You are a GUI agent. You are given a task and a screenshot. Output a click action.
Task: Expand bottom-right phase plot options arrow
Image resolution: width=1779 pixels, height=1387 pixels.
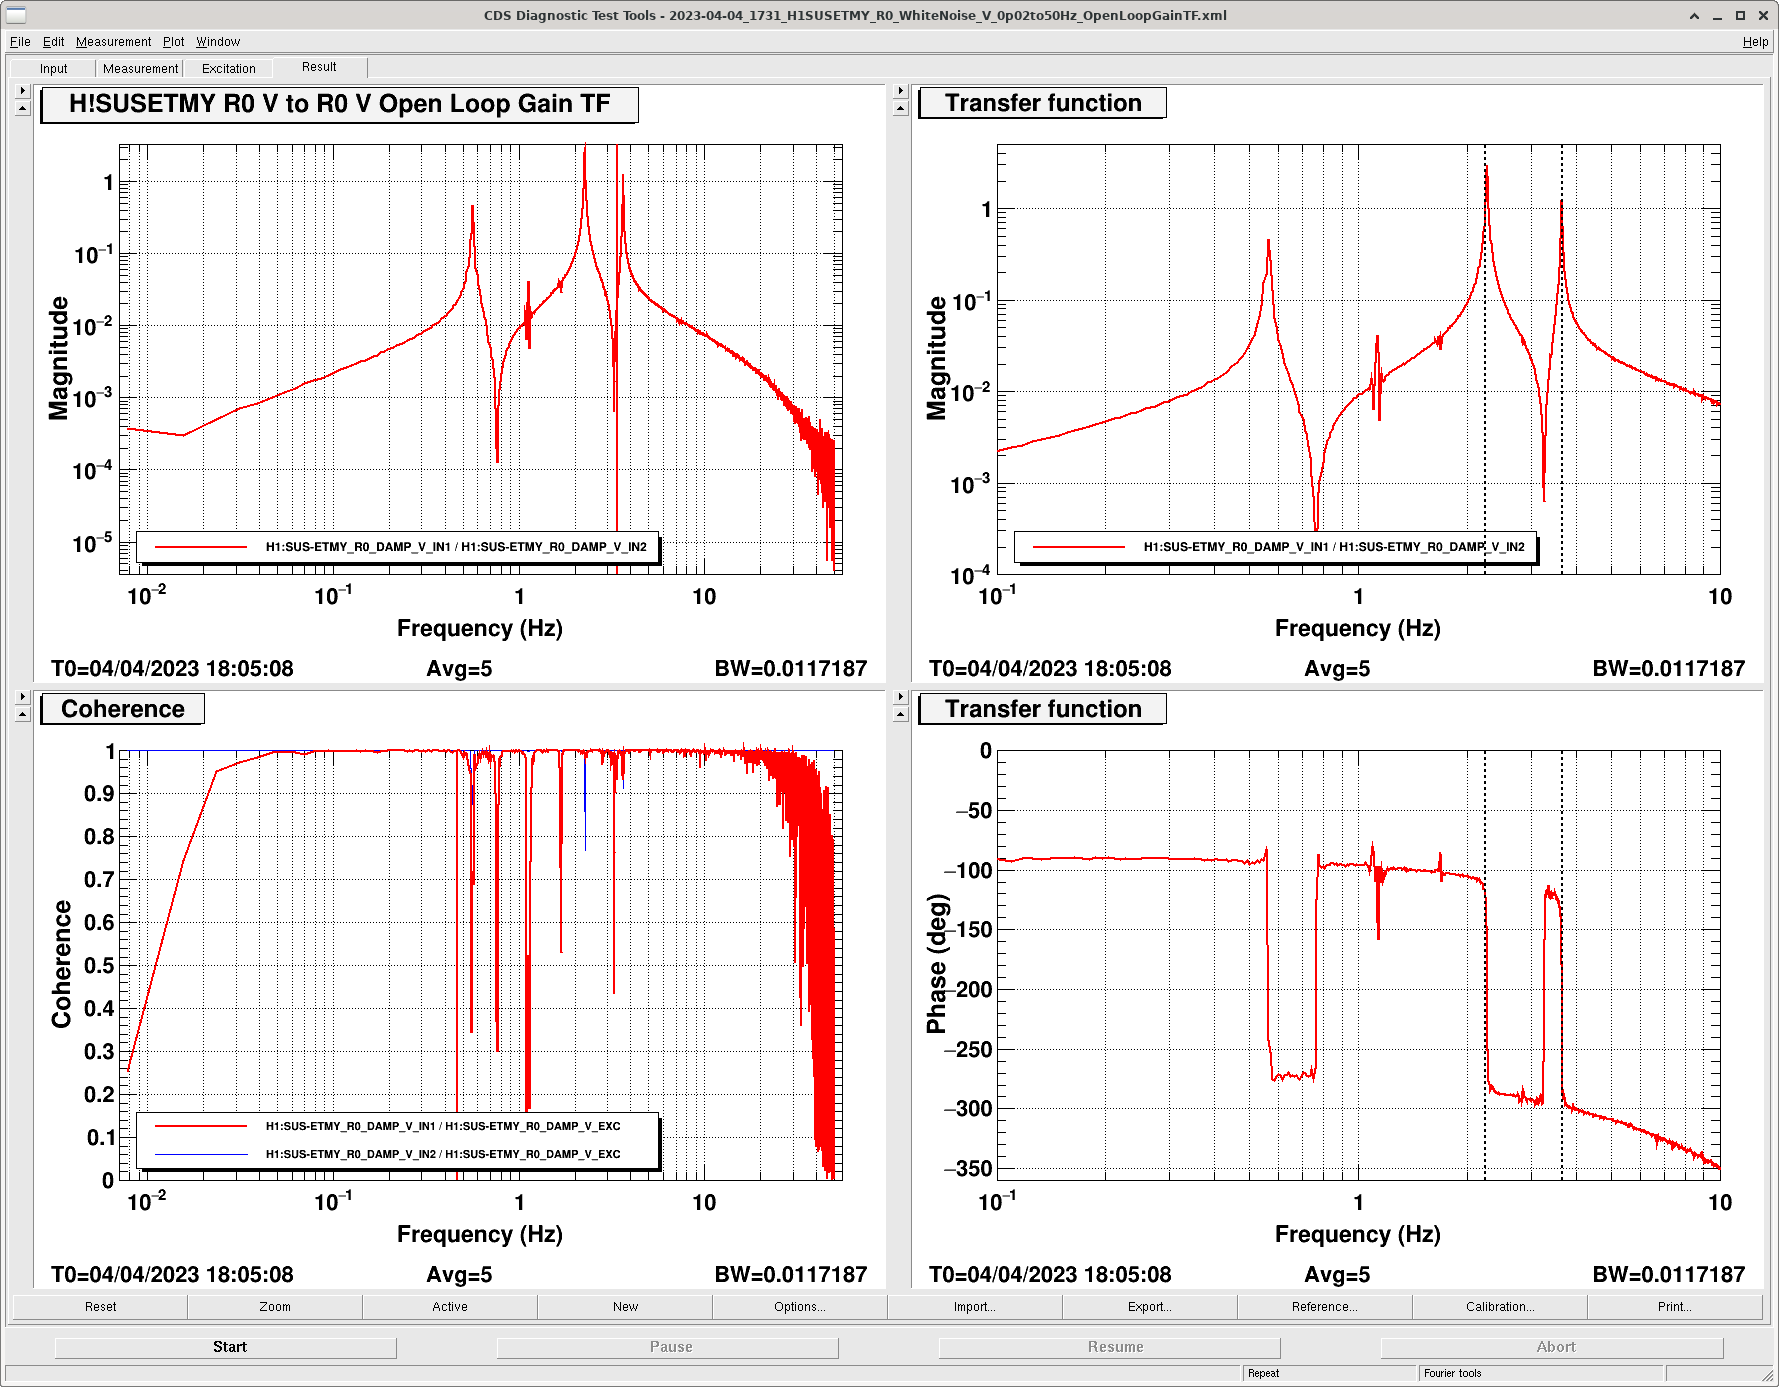click(900, 697)
